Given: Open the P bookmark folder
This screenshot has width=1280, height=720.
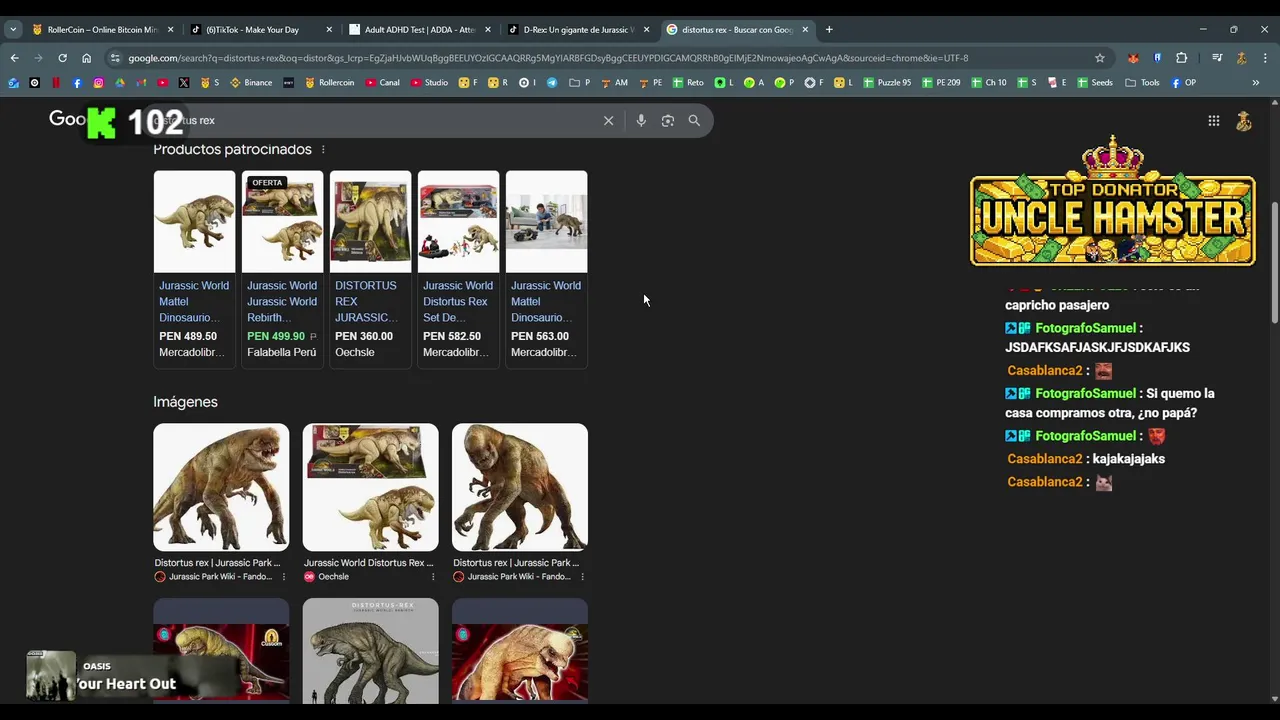Looking at the screenshot, I should [580, 83].
